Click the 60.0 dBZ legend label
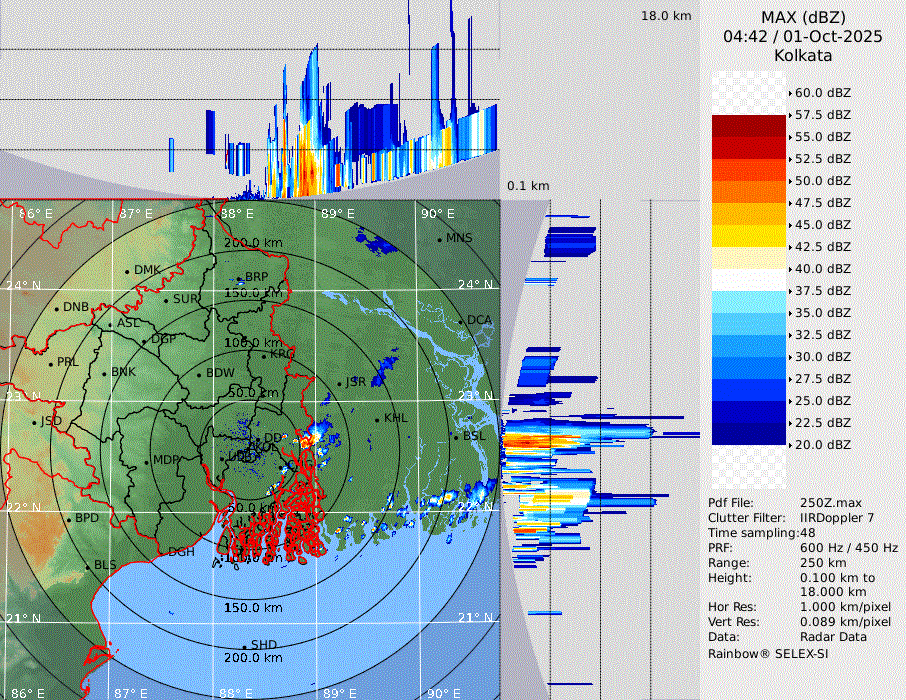Screen dimensions: 906x700 coord(822,92)
